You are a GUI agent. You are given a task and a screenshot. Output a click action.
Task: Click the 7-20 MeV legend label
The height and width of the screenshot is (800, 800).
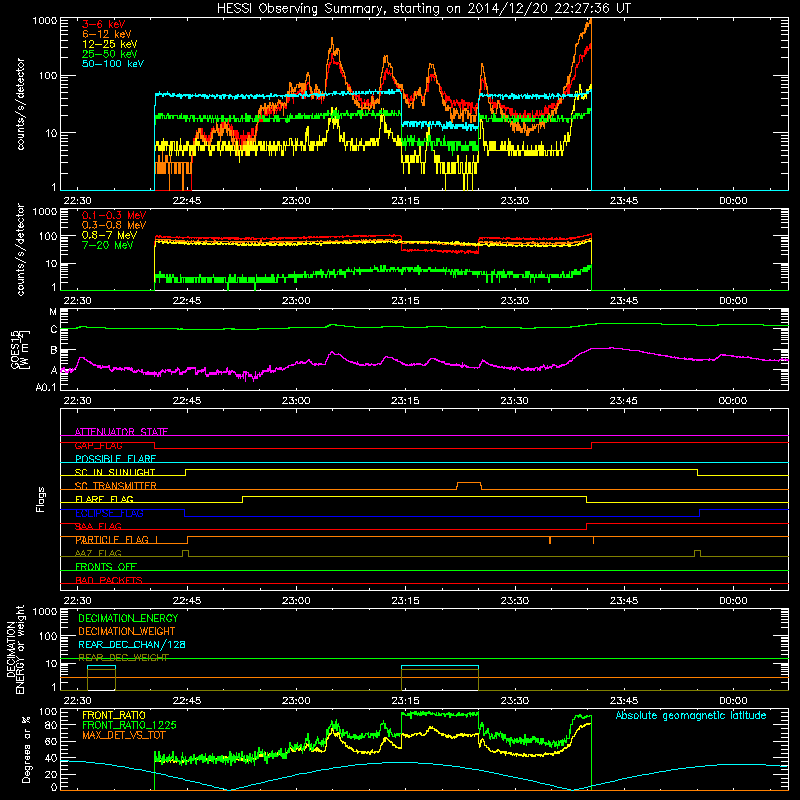[107, 245]
